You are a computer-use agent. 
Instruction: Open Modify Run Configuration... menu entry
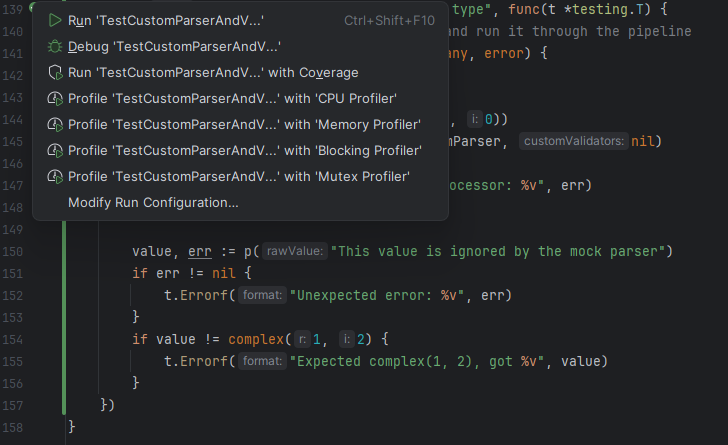[x=153, y=202]
